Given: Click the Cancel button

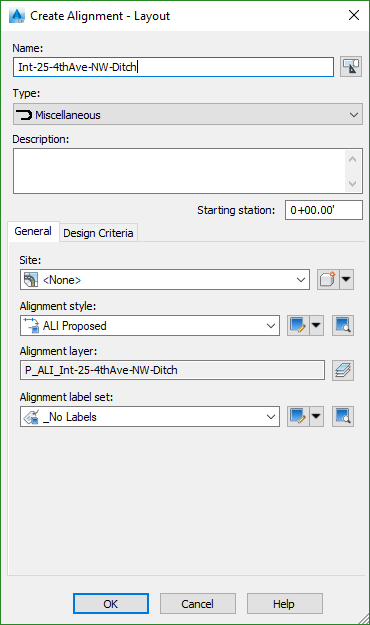Looking at the screenshot, I should (x=197, y=604).
